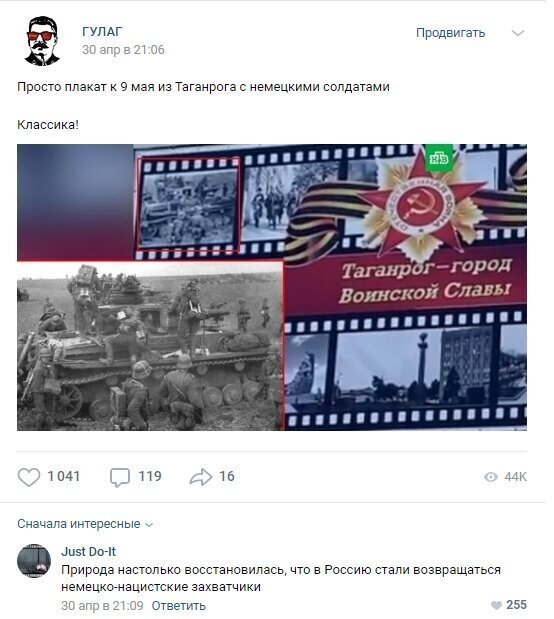
Task: Open the Just Do-It profile name
Action: click(x=88, y=551)
